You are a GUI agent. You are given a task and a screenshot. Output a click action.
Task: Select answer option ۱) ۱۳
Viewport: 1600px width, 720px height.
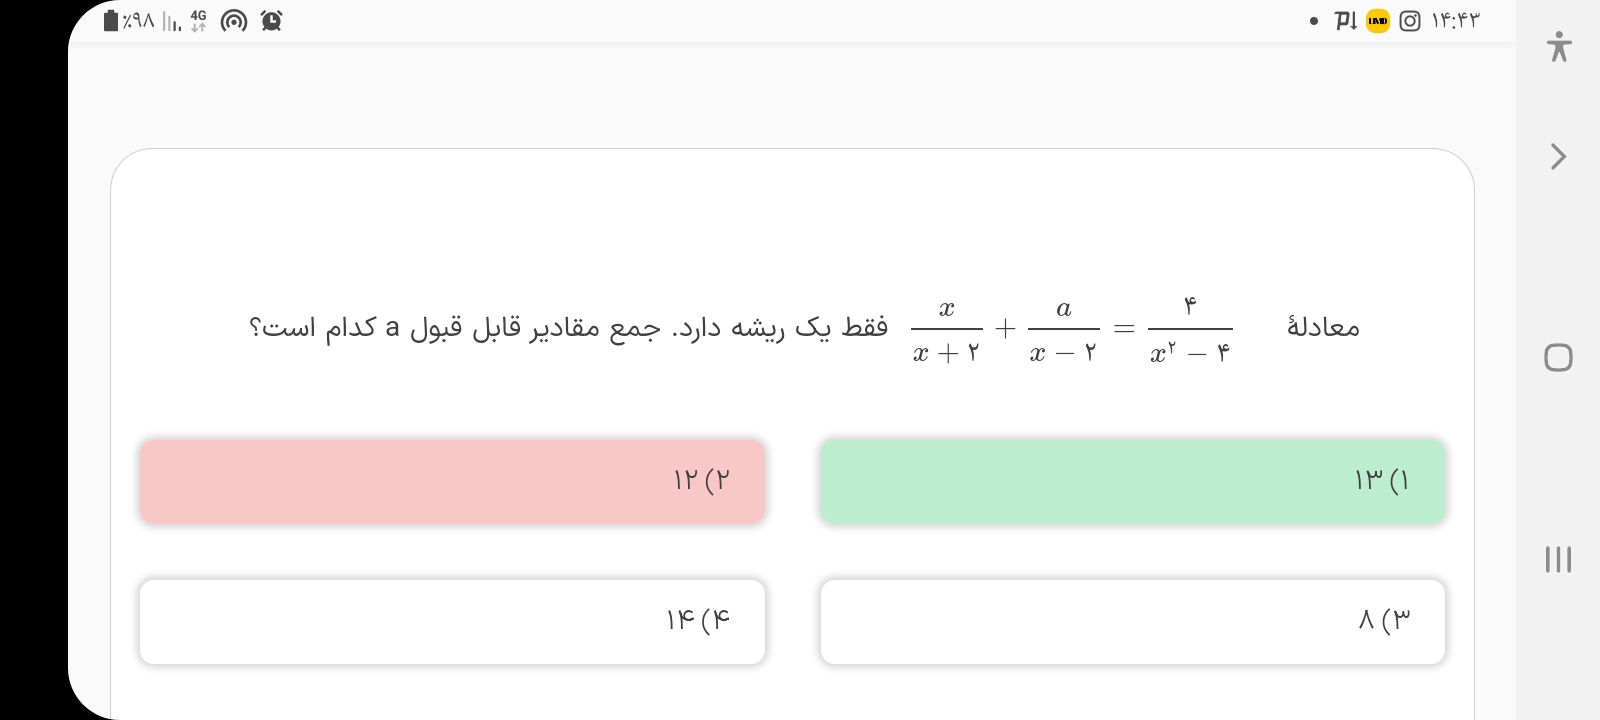(1132, 481)
